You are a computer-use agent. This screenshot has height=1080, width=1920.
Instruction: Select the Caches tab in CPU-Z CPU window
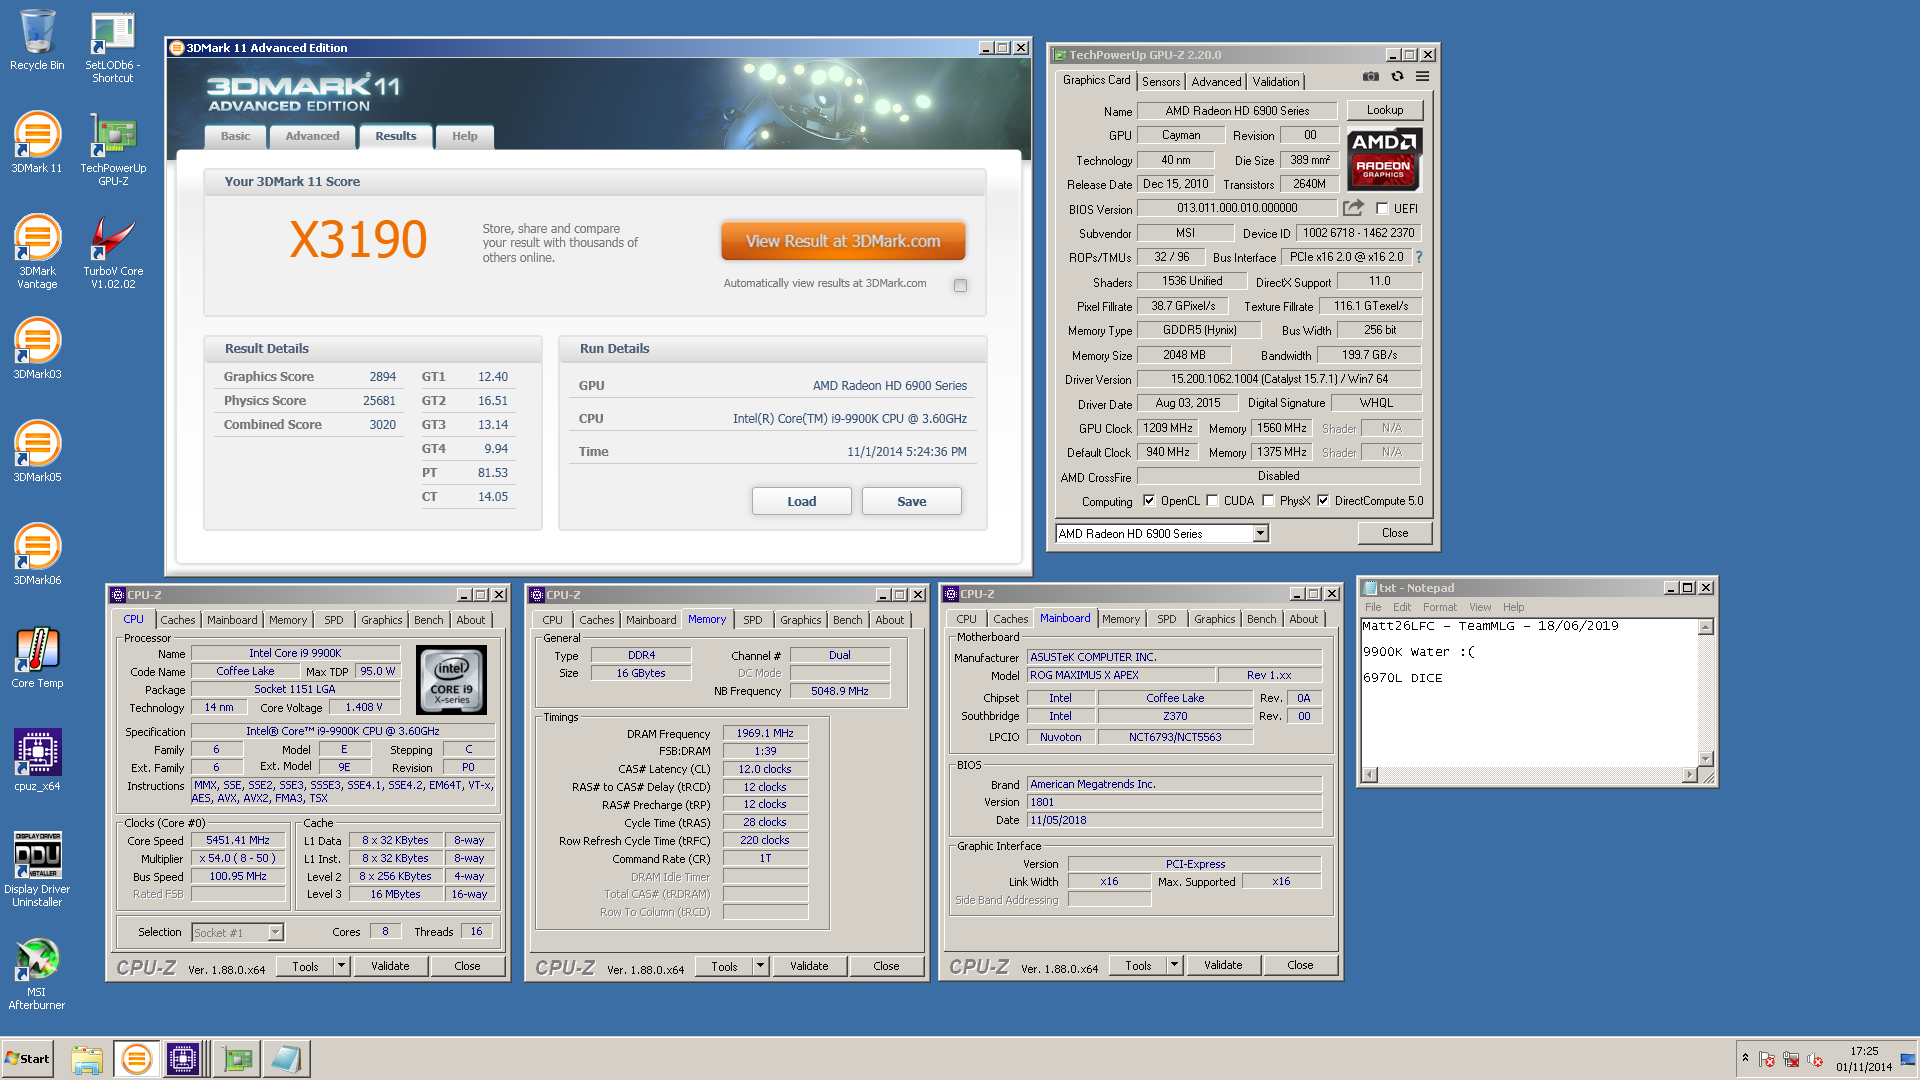point(178,620)
